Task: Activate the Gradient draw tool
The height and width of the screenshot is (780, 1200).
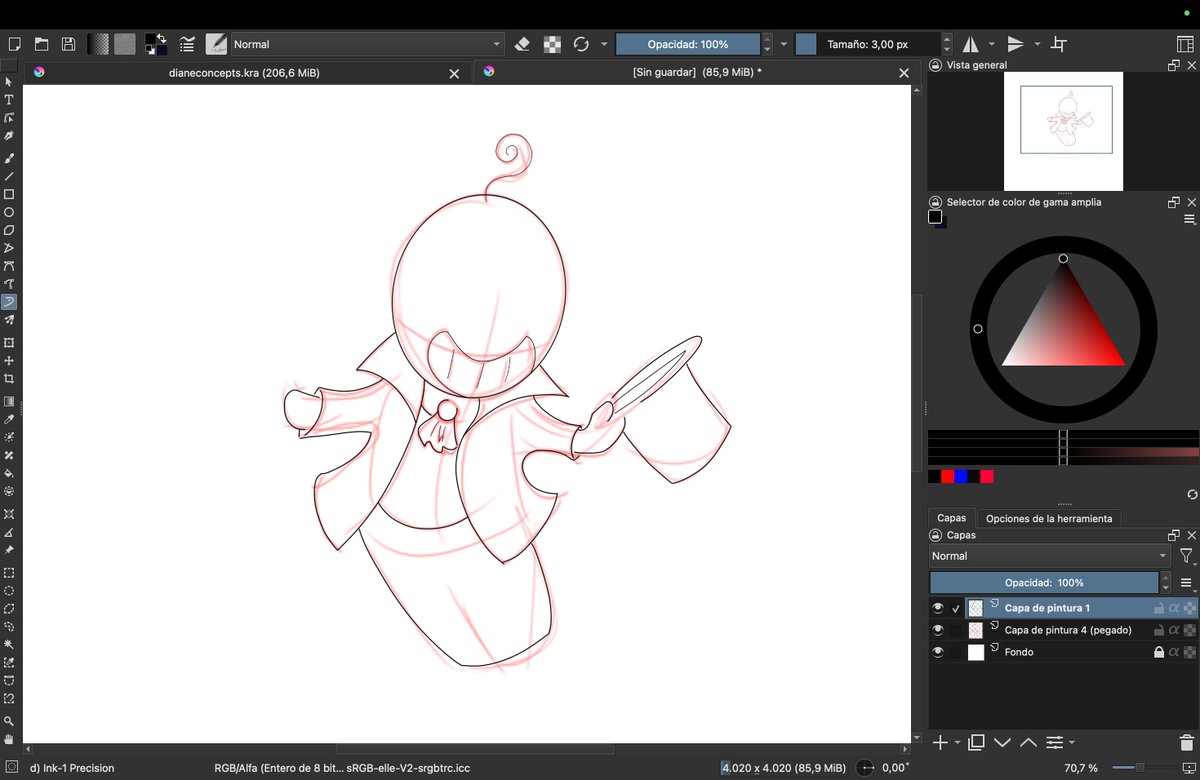Action: [x=9, y=401]
